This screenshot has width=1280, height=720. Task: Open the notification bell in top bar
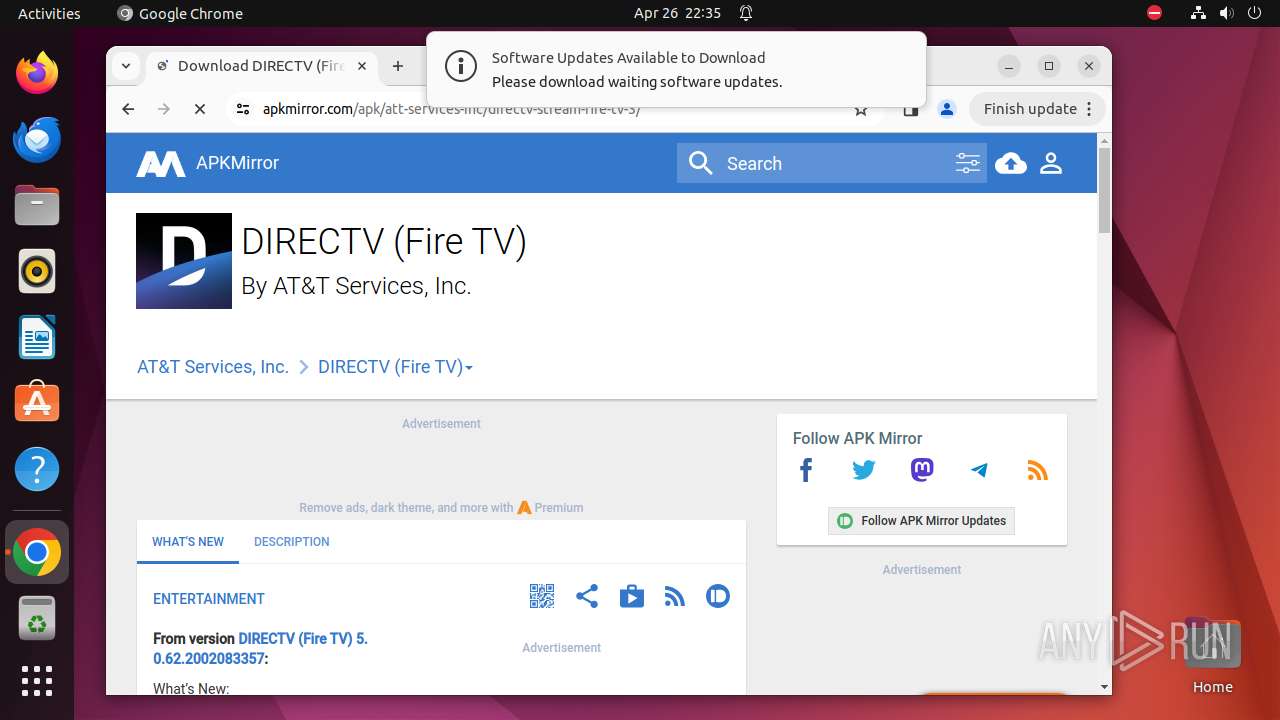pyautogui.click(x=746, y=13)
